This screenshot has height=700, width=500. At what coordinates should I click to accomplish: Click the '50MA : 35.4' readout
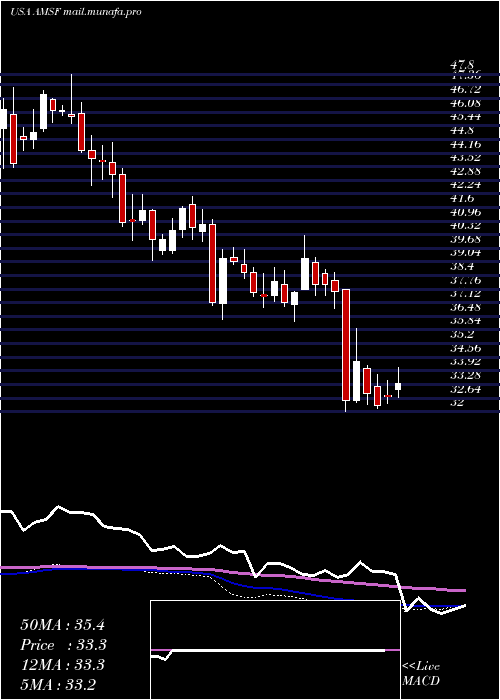62,625
